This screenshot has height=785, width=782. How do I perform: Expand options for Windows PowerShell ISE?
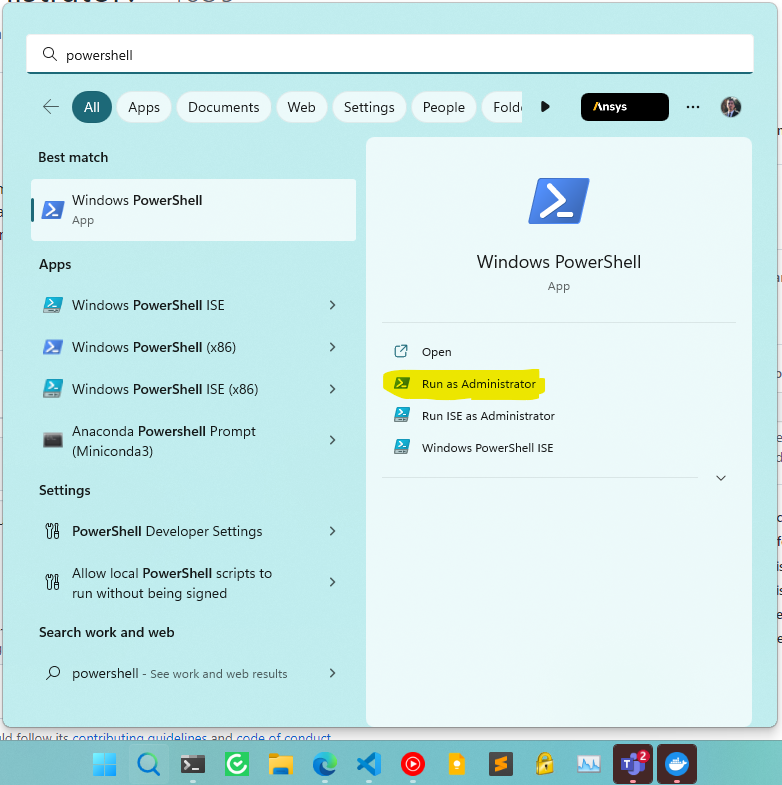pyautogui.click(x=332, y=305)
